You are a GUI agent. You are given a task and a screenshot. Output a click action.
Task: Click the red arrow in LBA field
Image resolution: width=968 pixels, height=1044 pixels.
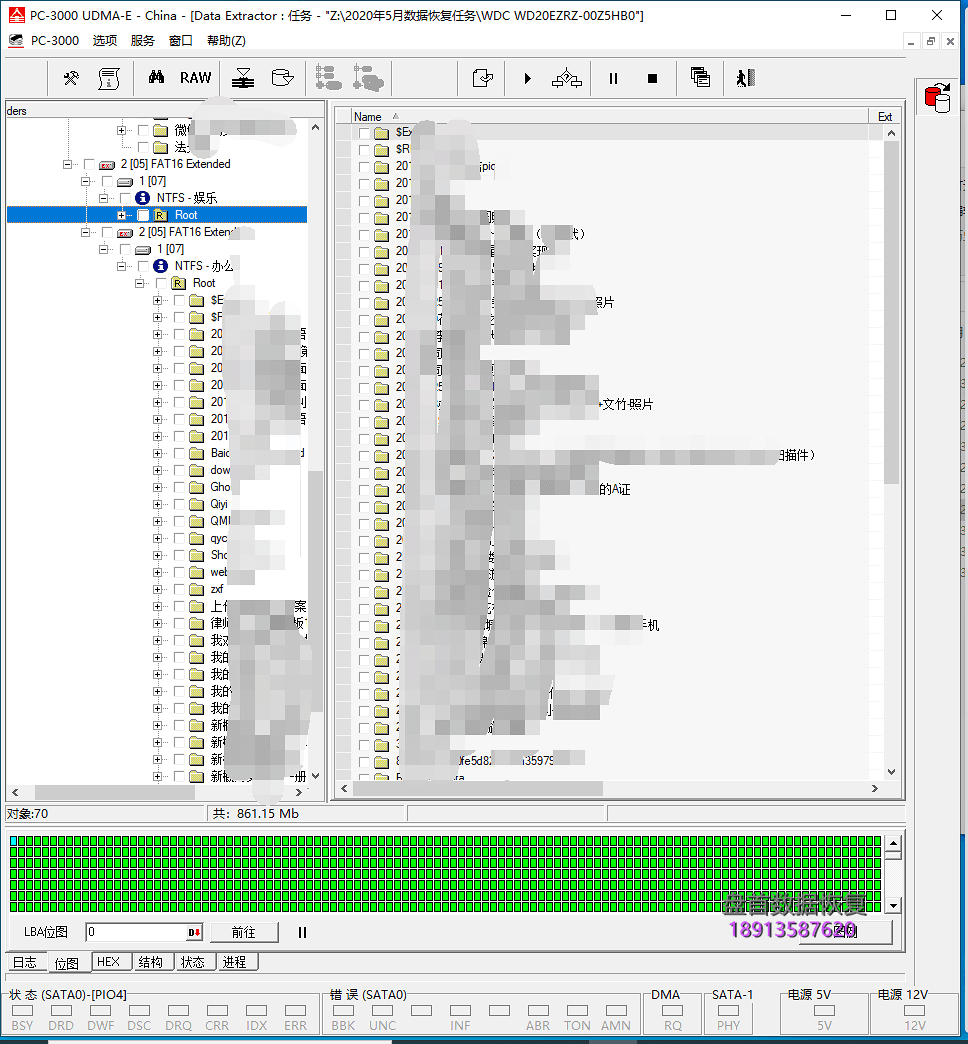[x=194, y=932]
